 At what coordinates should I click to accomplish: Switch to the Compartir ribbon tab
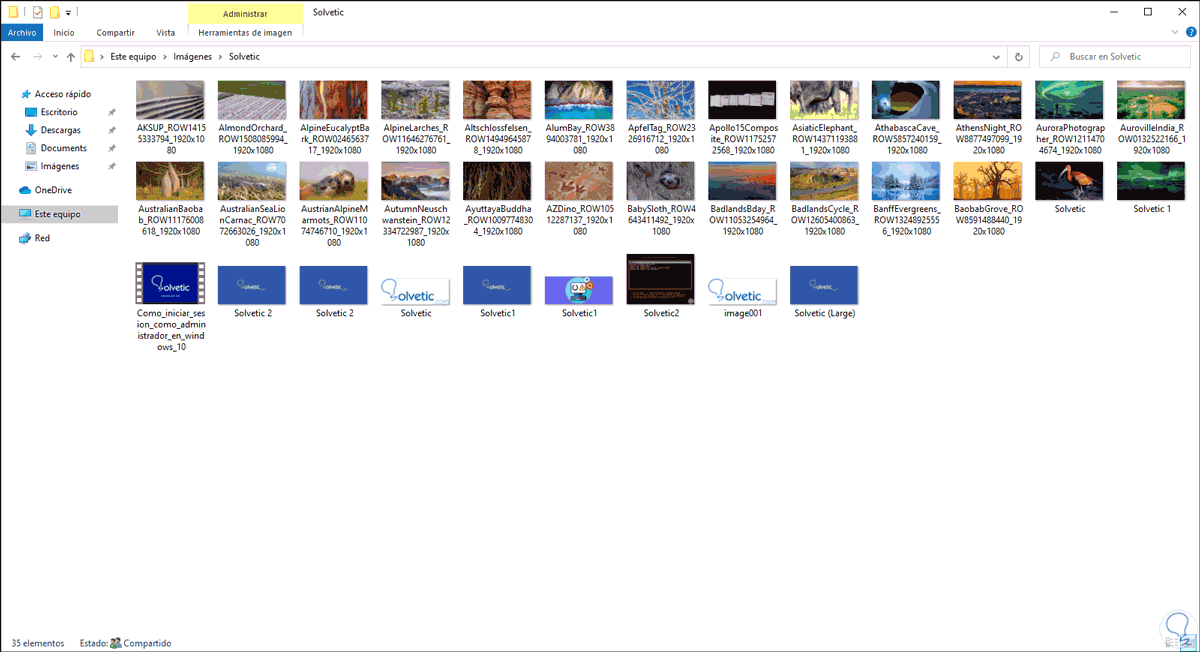coord(115,33)
